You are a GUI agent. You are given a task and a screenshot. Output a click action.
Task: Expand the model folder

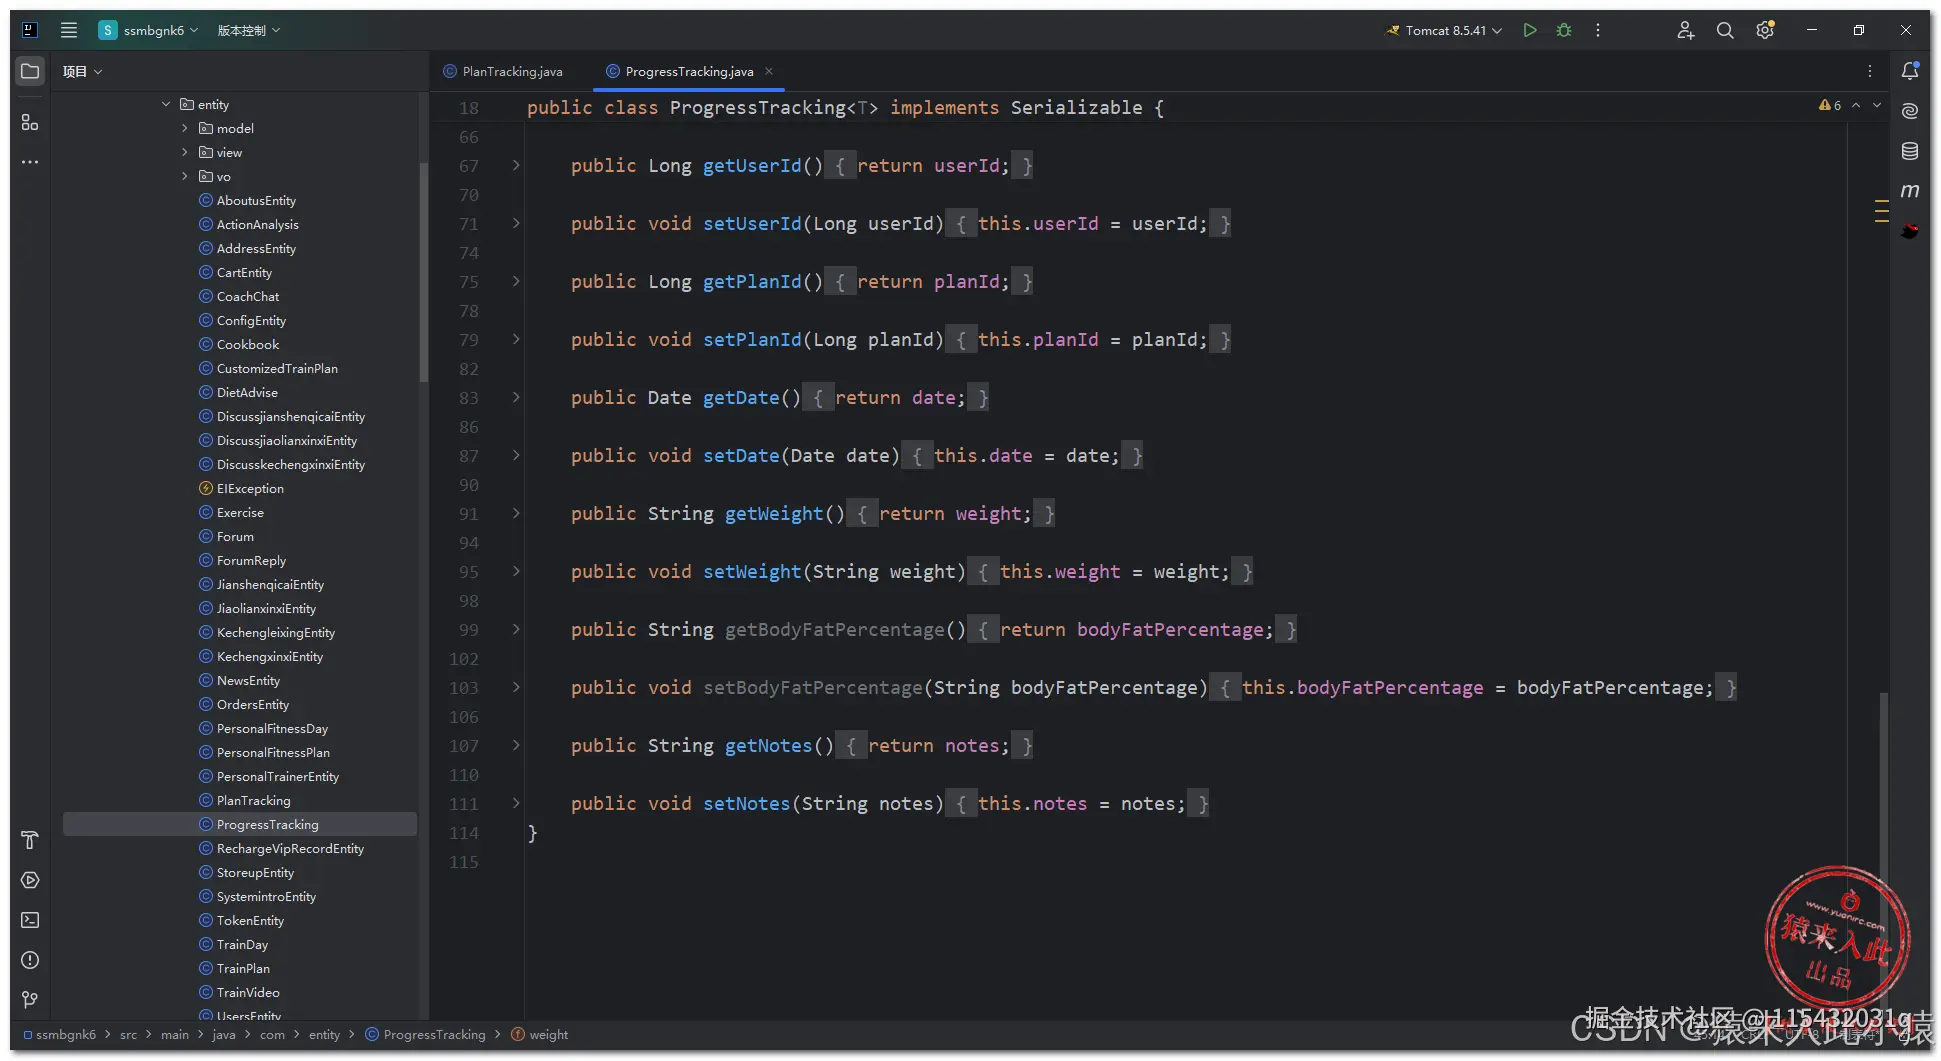185,128
